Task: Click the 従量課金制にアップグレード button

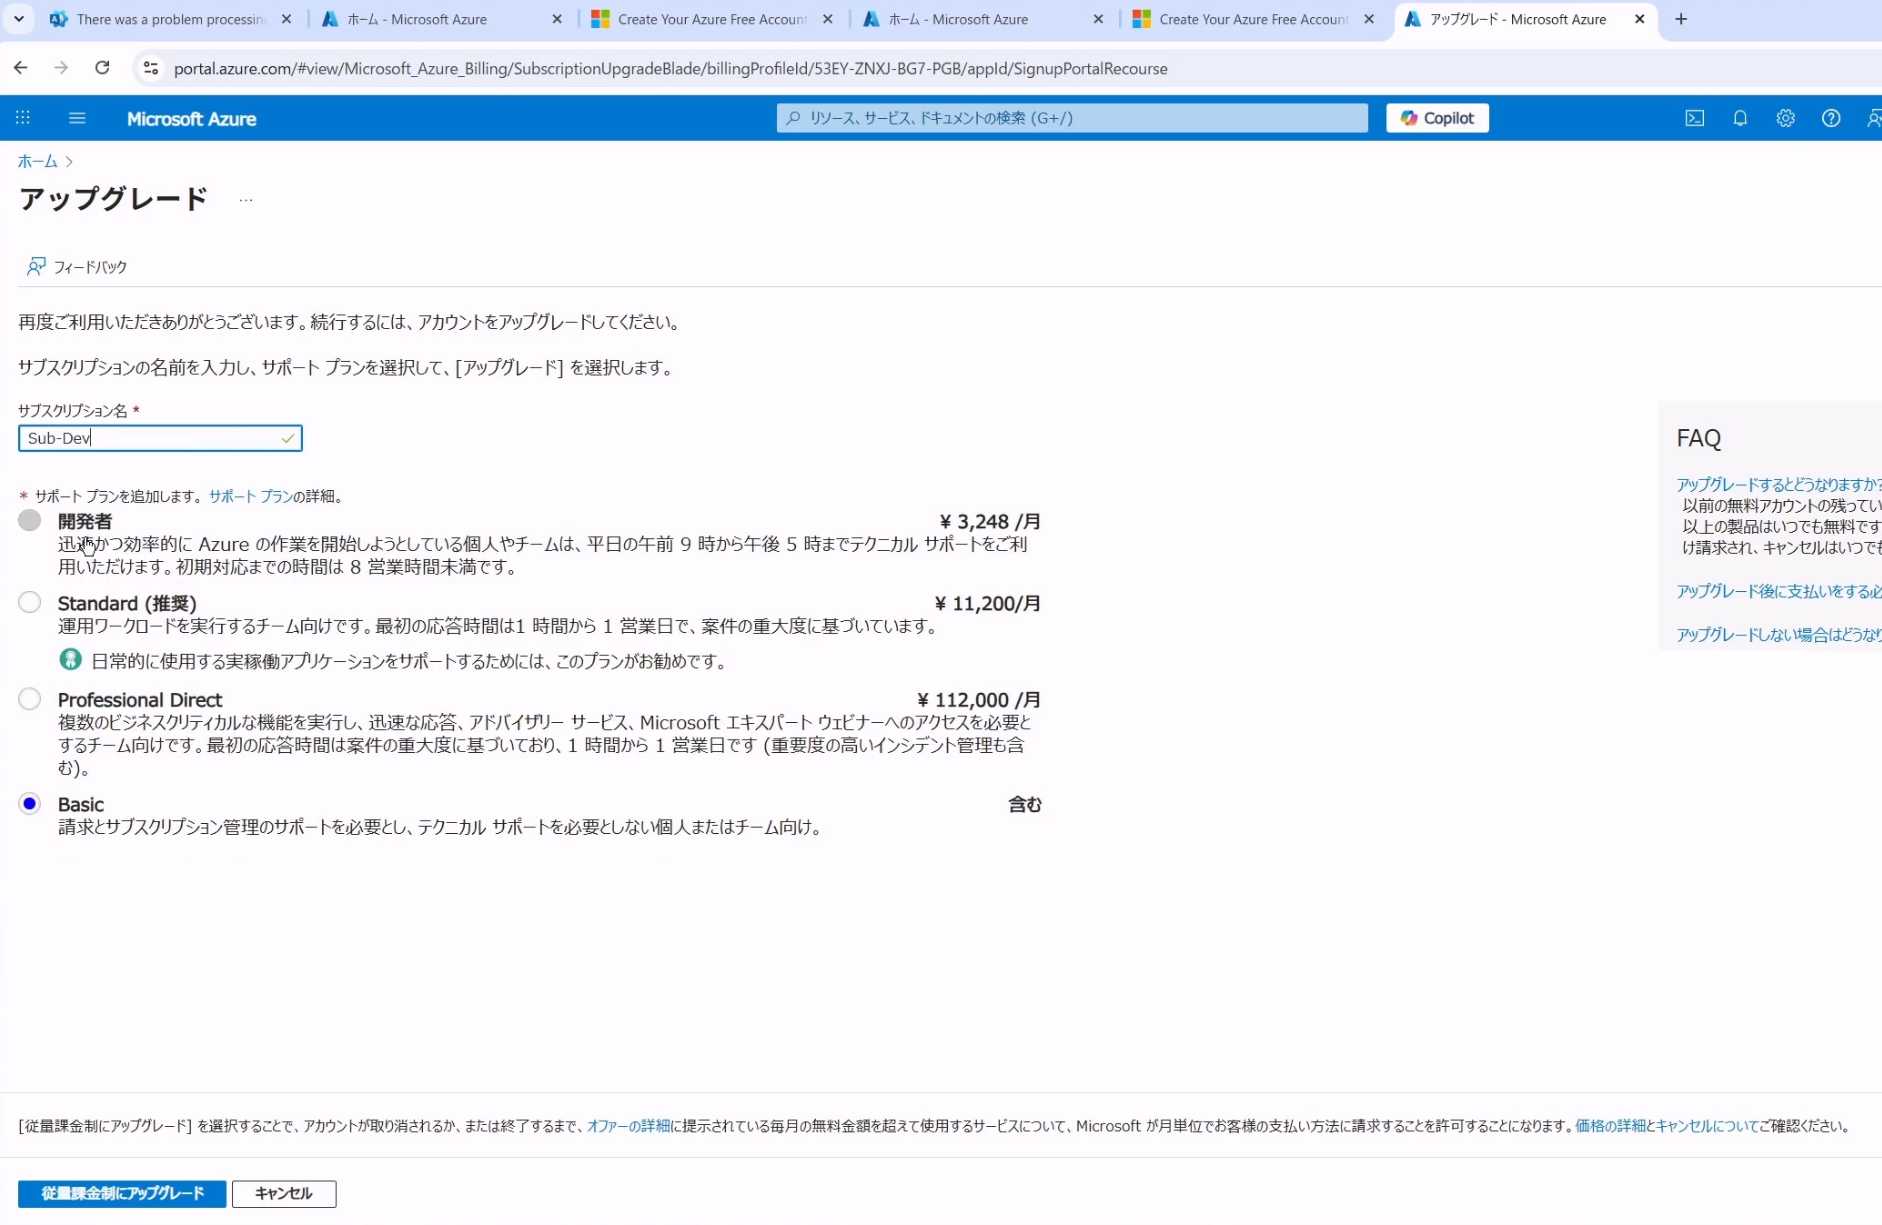Action: pos(122,1193)
